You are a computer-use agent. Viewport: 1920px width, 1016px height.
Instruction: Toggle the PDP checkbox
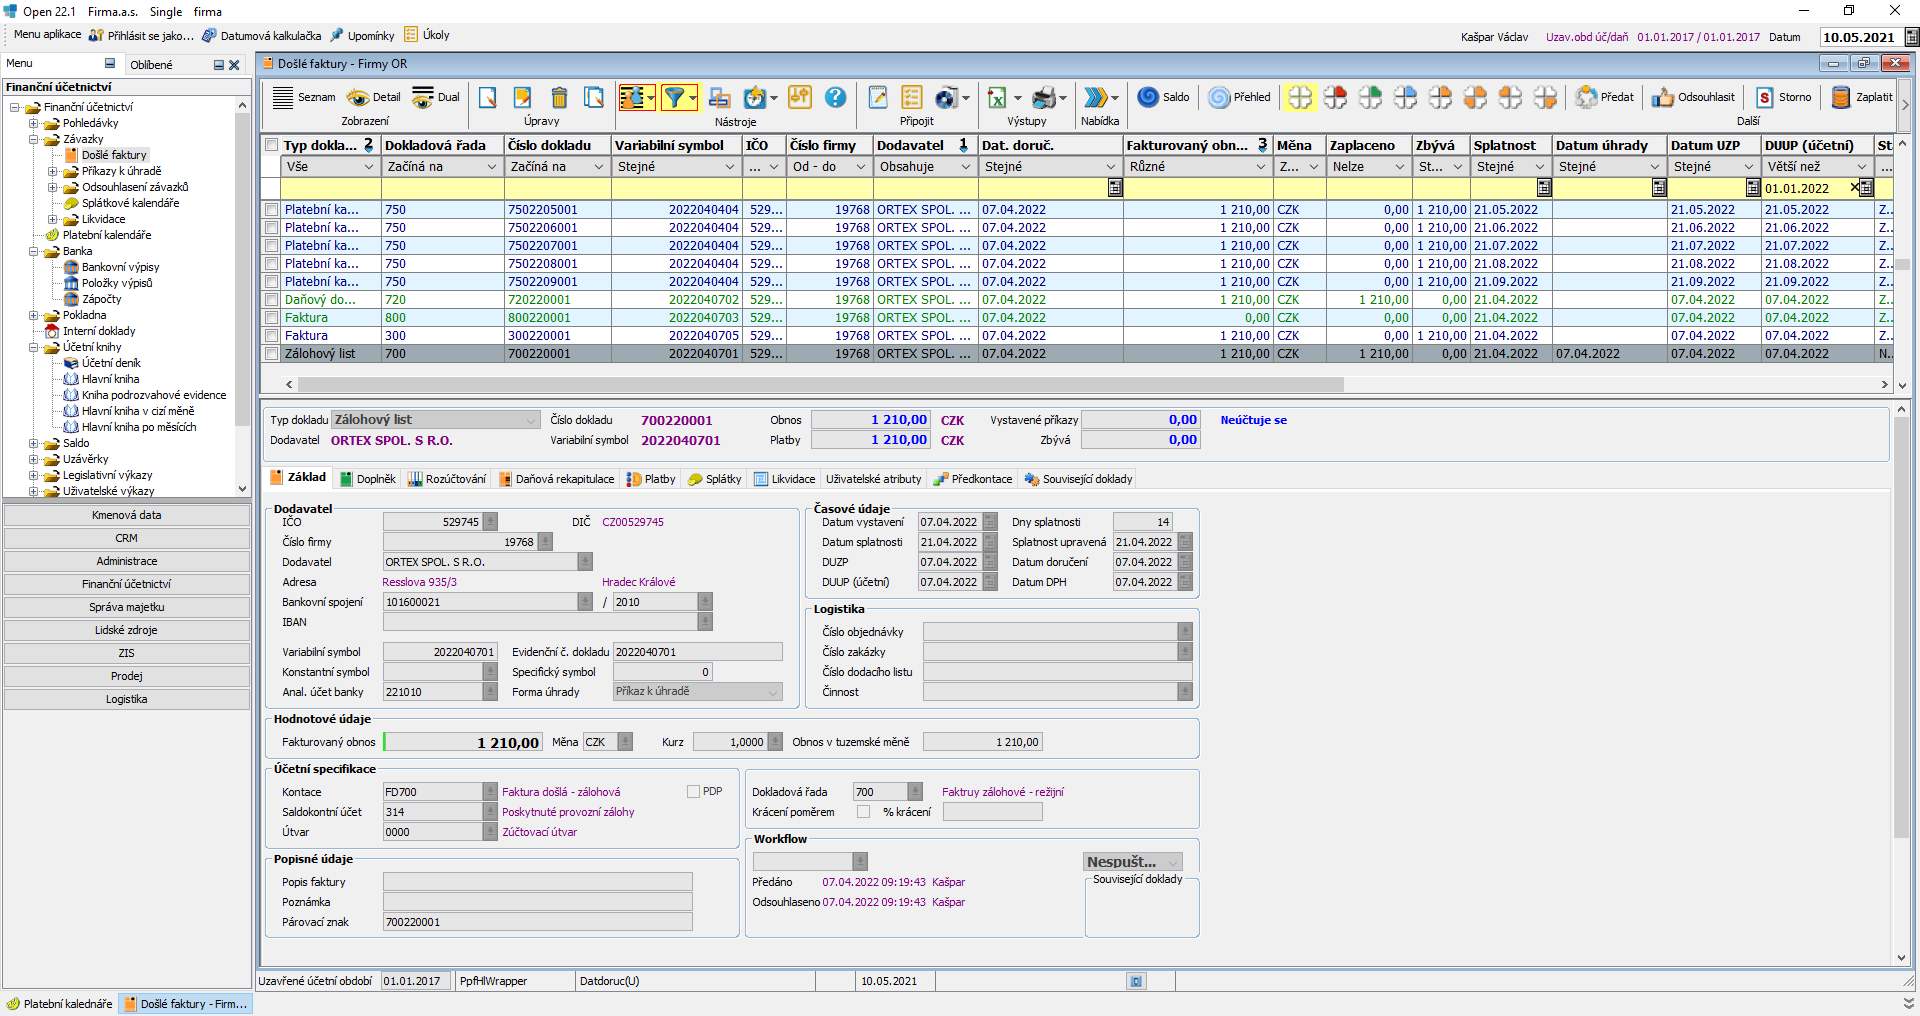click(x=693, y=791)
